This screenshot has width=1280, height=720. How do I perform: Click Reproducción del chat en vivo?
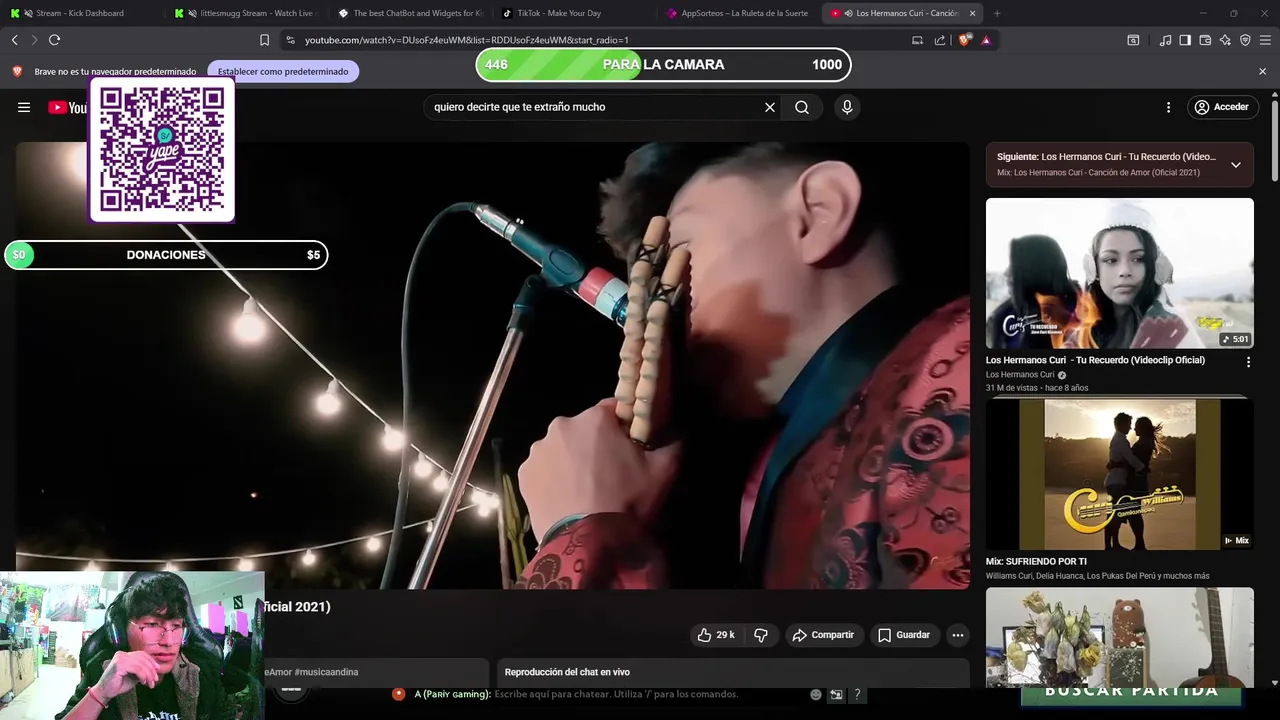tap(567, 672)
